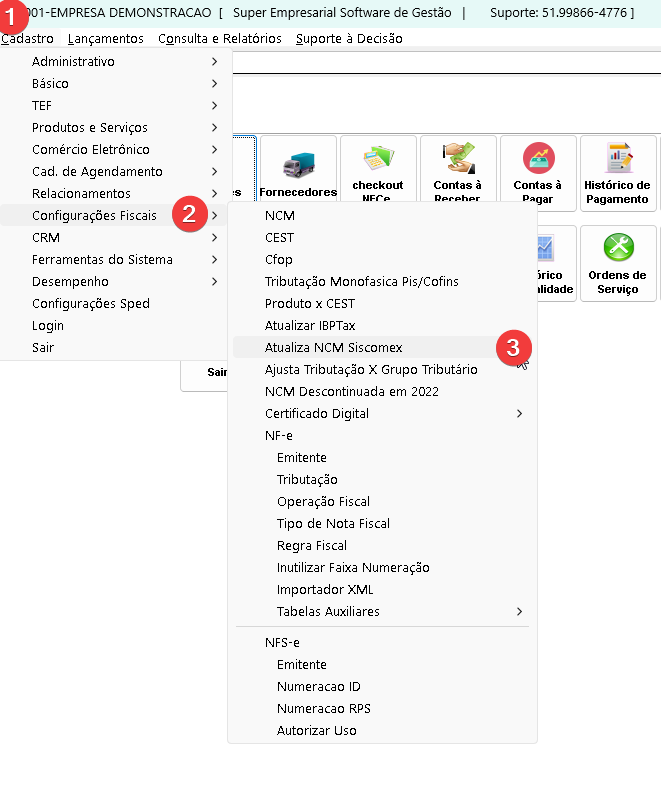Open Ordens de Serviço wrench icon
Image resolution: width=661 pixels, height=810 pixels.
[x=617, y=262]
